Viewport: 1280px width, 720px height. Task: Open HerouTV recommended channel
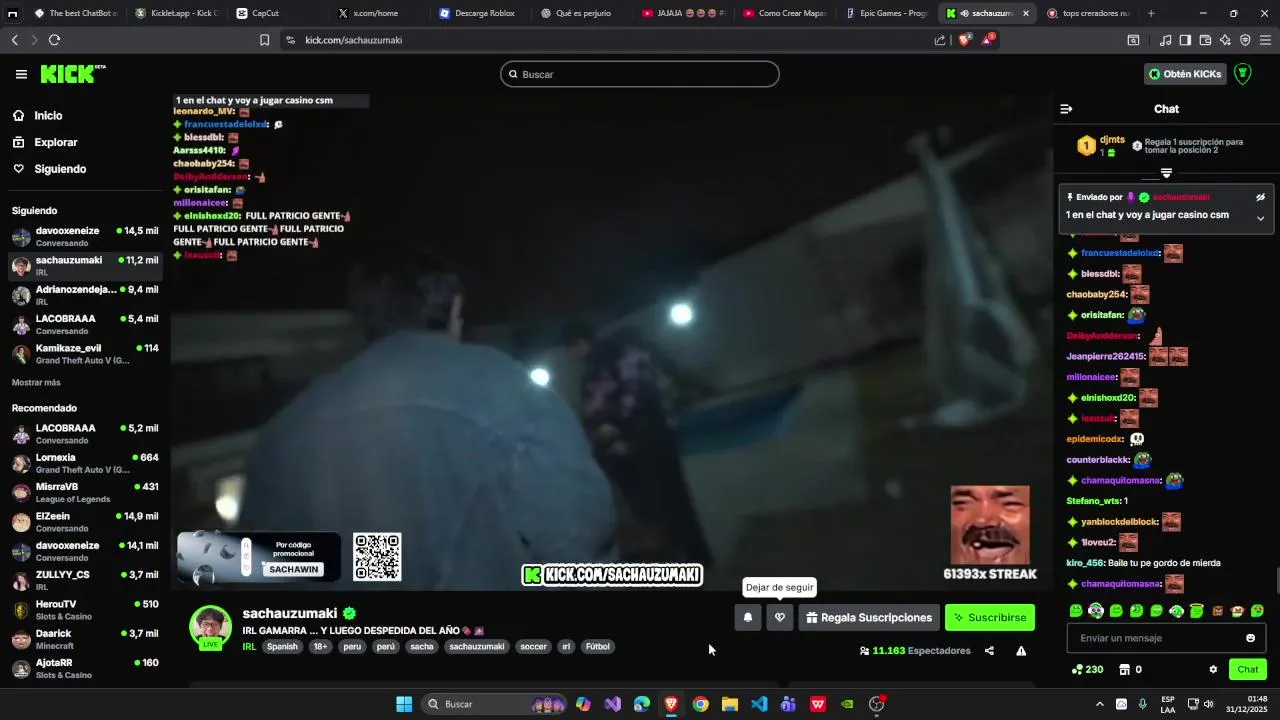click(85, 610)
